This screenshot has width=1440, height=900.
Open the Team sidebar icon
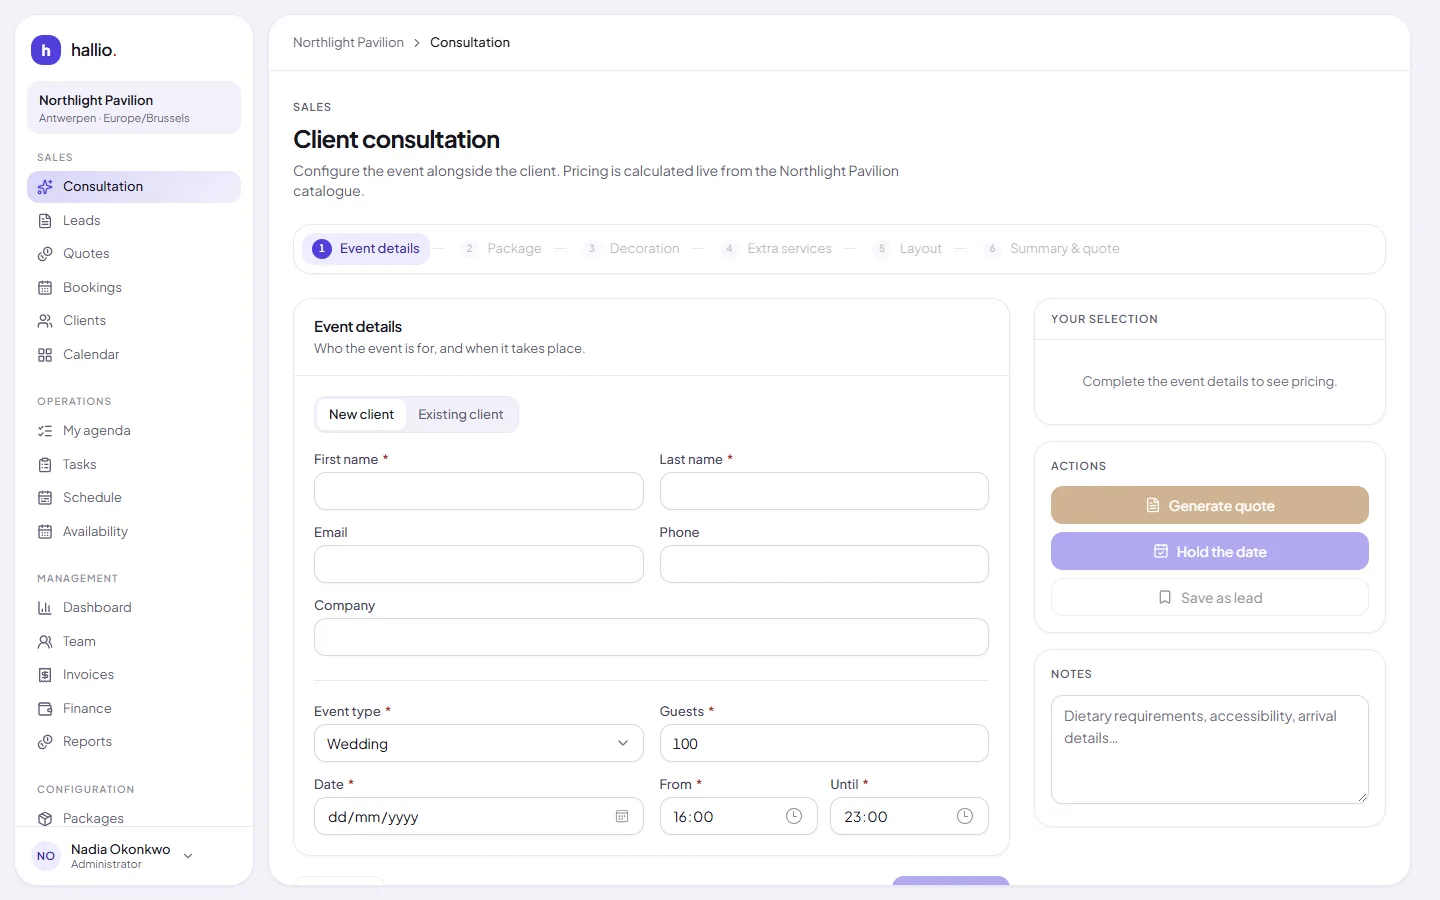point(45,642)
